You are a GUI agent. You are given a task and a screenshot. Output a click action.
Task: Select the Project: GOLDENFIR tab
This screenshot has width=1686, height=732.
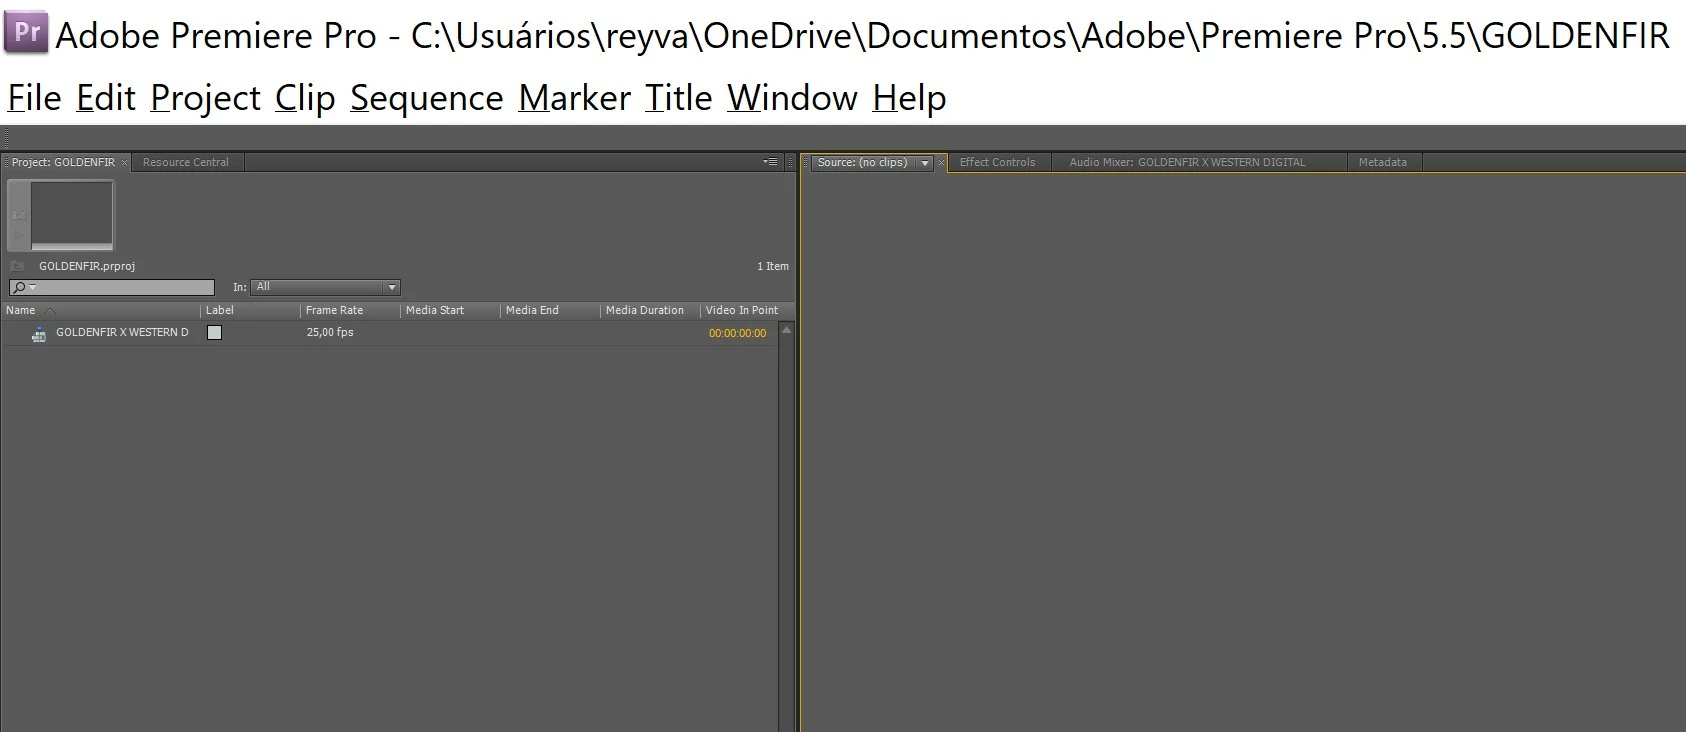click(x=63, y=162)
